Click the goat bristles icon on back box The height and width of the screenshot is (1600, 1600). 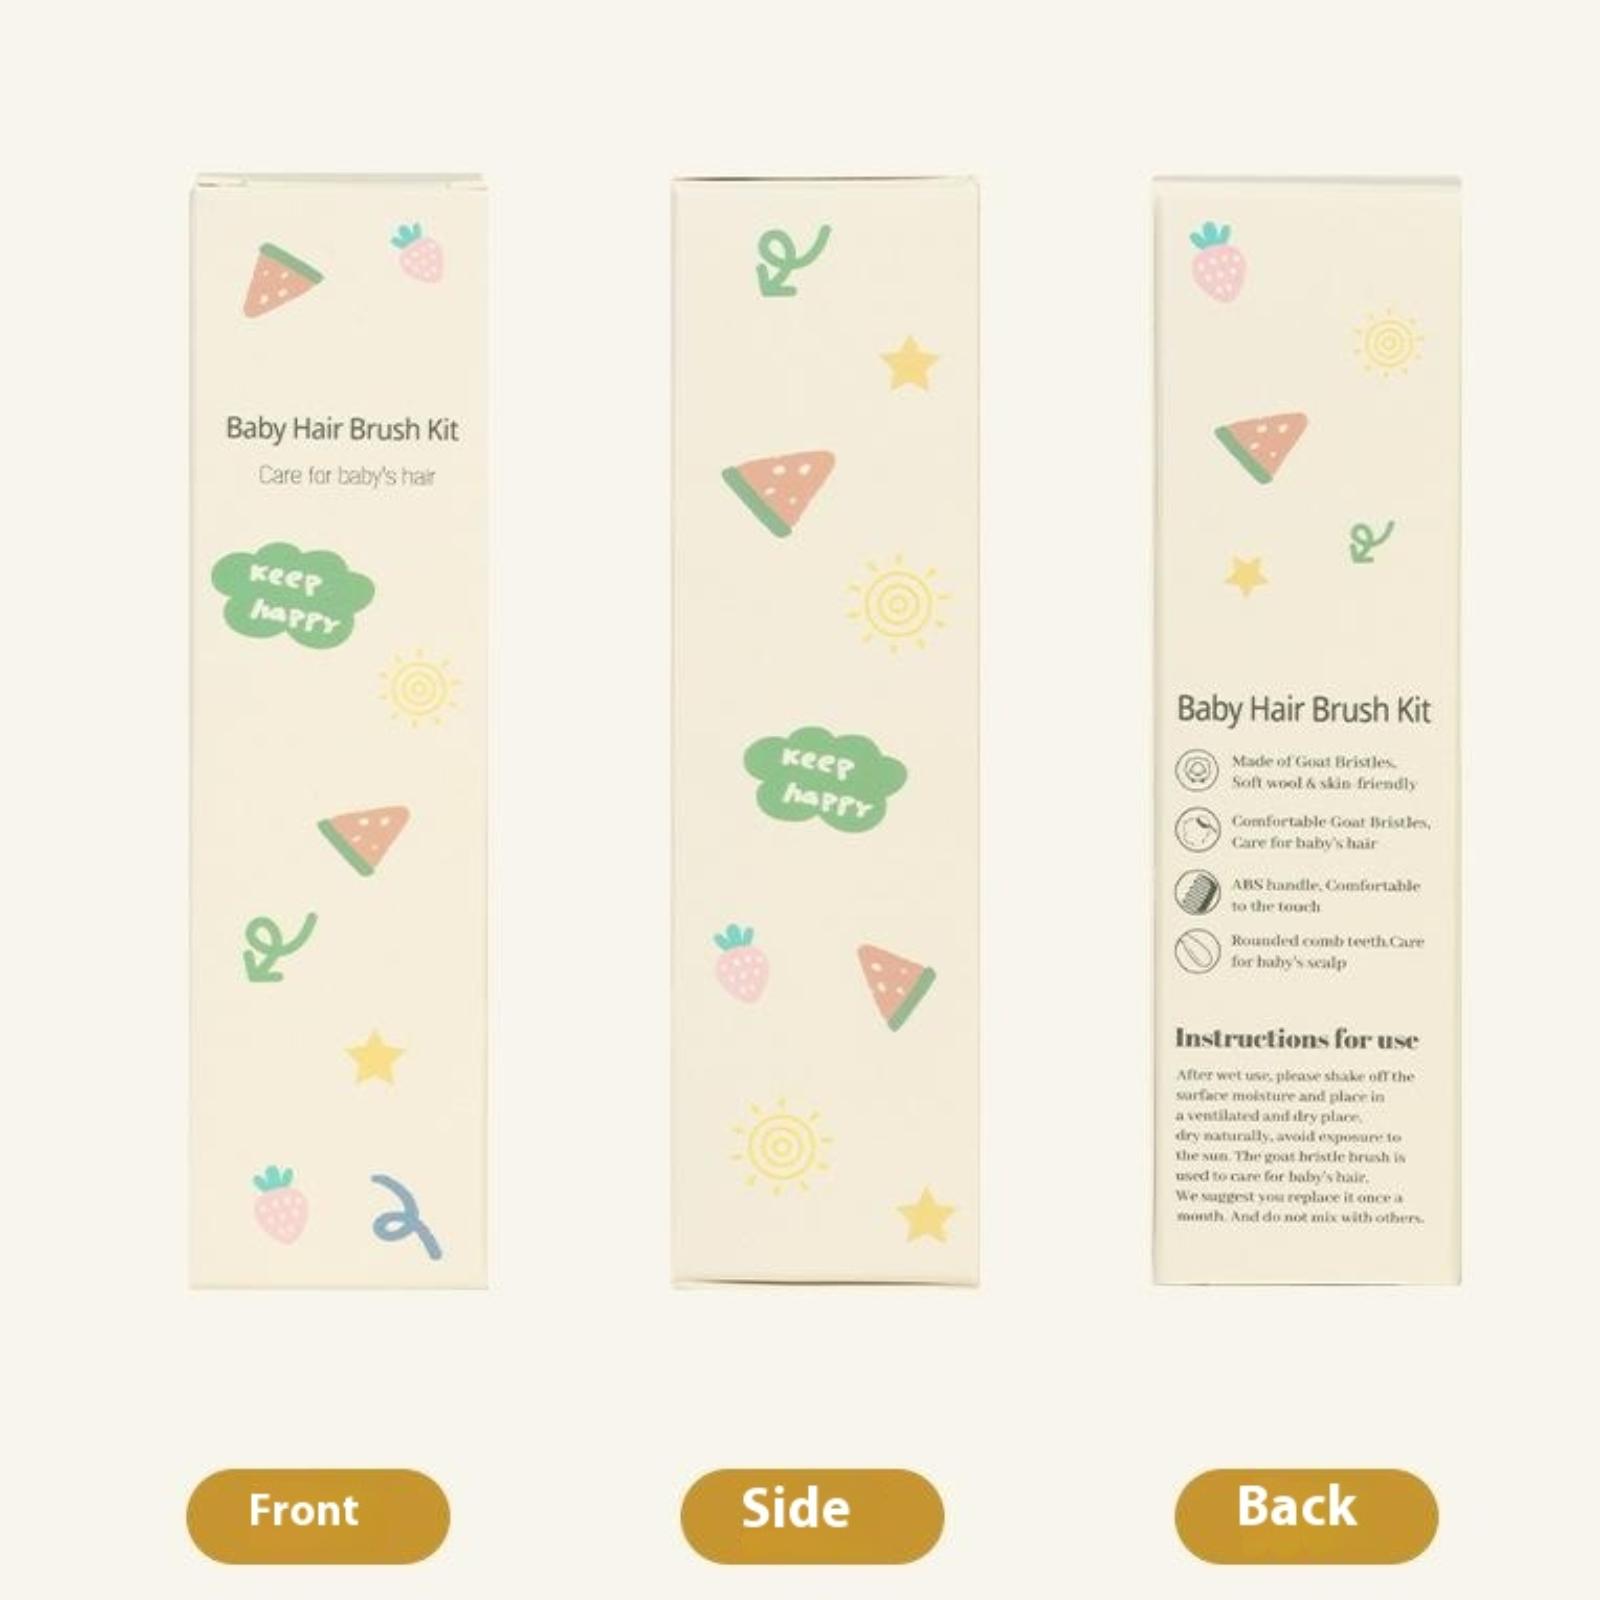coord(1197,771)
